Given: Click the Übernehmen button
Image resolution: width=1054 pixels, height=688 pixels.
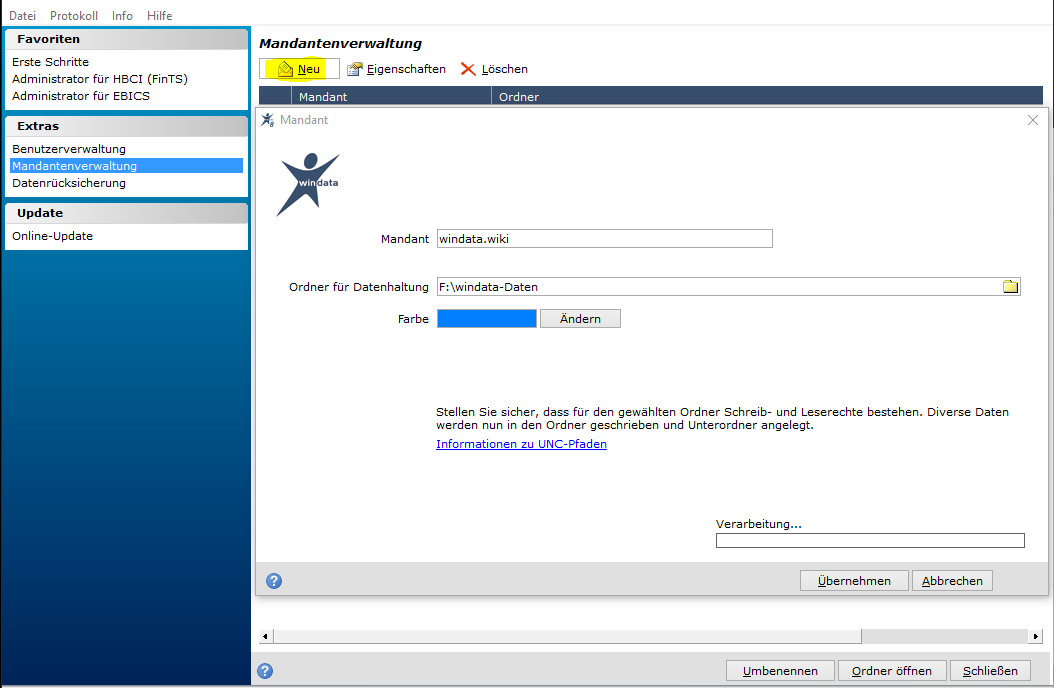Looking at the screenshot, I should coord(854,580).
